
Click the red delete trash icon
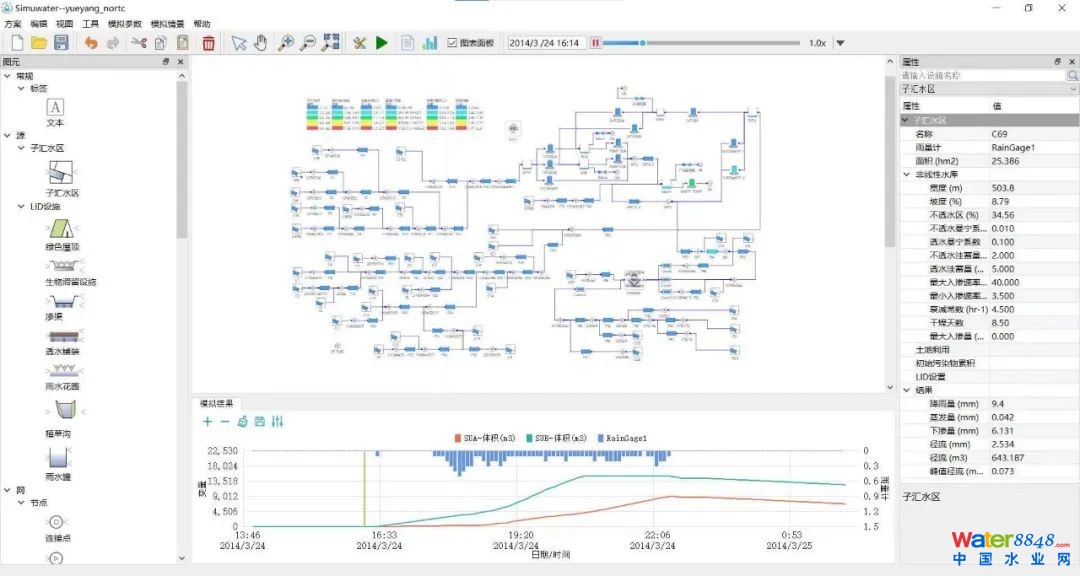pyautogui.click(x=208, y=43)
